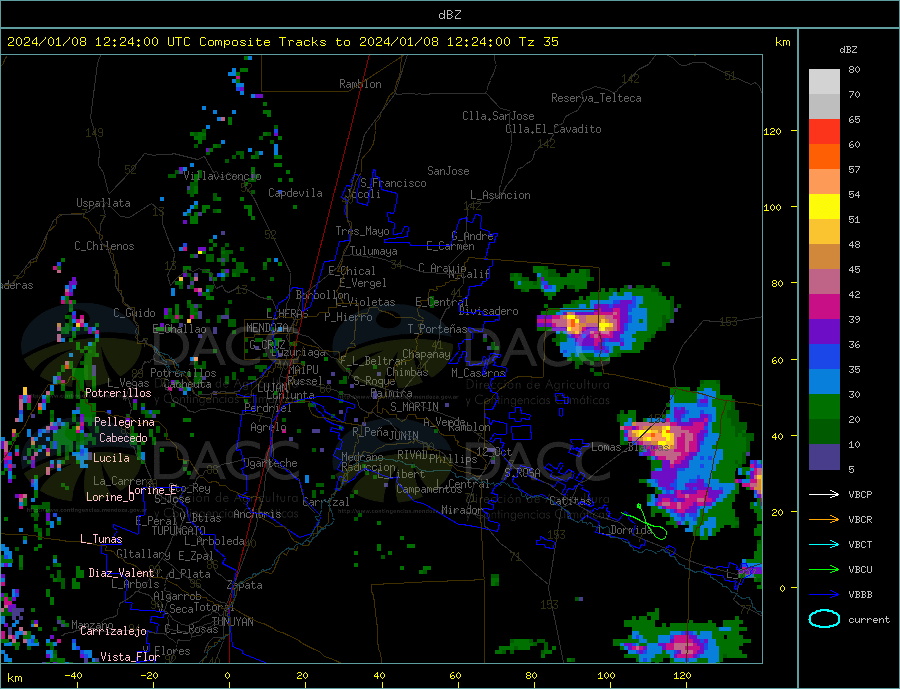The width and height of the screenshot is (900, 689).
Task: Pick the purple swatch between 39 and 36 dBZ
Action: click(824, 332)
